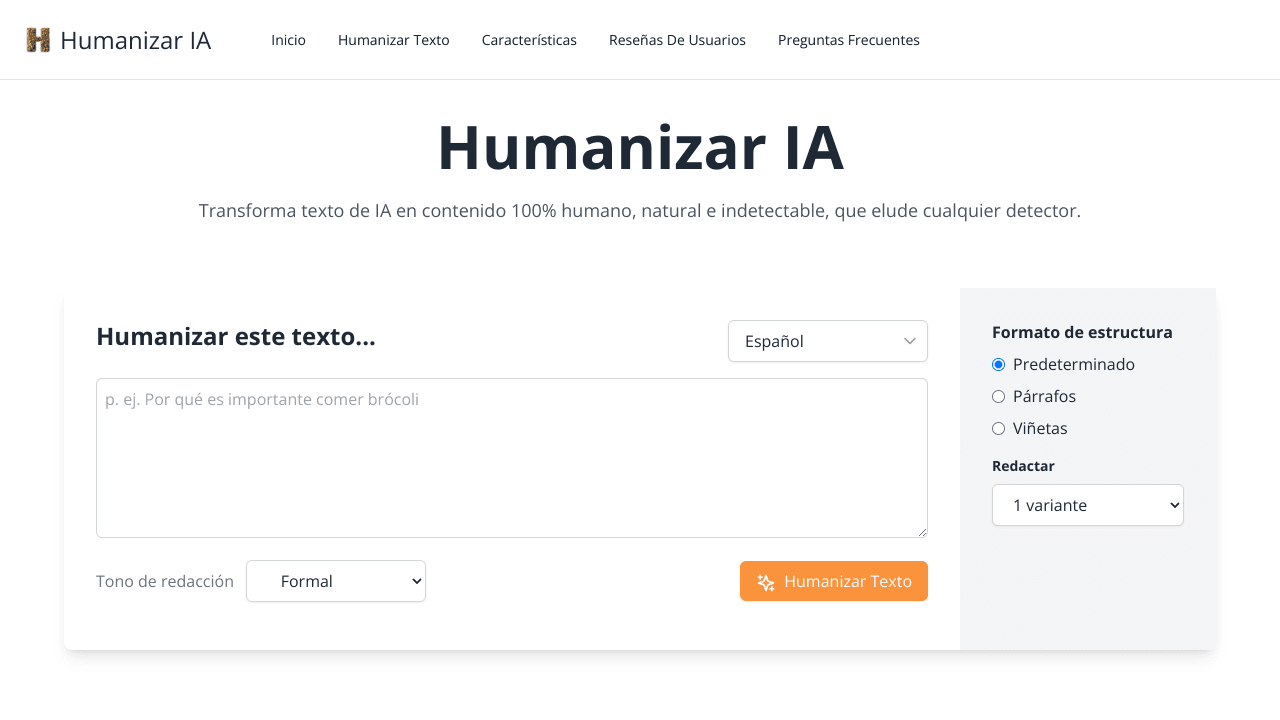
Task: Click the 'Formato de estructura' label
Action: (x=1082, y=333)
